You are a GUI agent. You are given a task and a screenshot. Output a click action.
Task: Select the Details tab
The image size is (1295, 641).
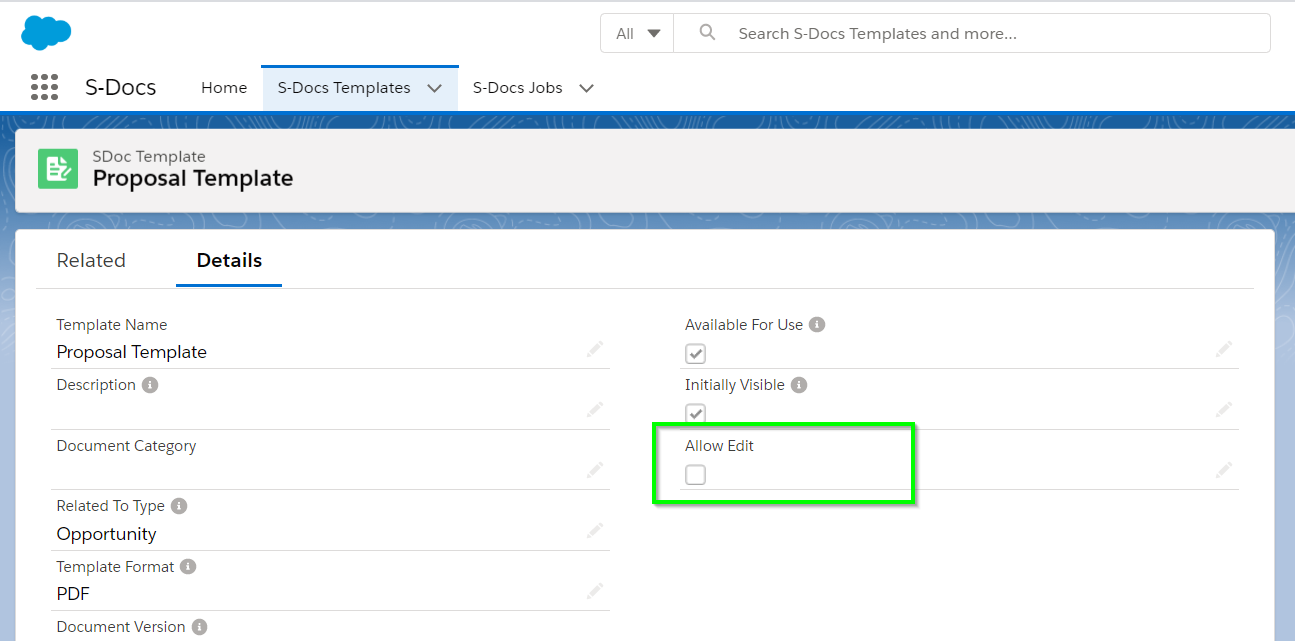point(229,260)
